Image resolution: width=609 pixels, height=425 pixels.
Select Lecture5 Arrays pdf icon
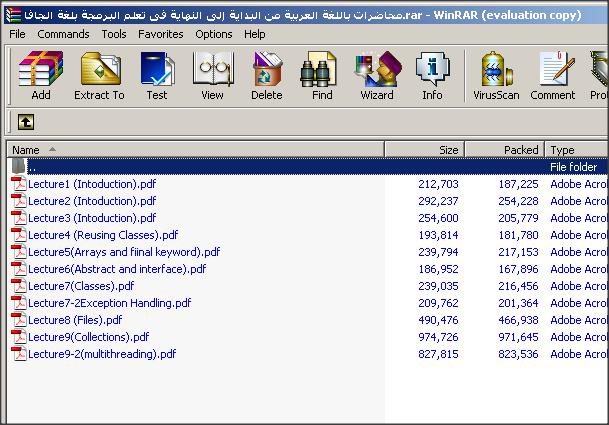pyautogui.click(x=19, y=252)
